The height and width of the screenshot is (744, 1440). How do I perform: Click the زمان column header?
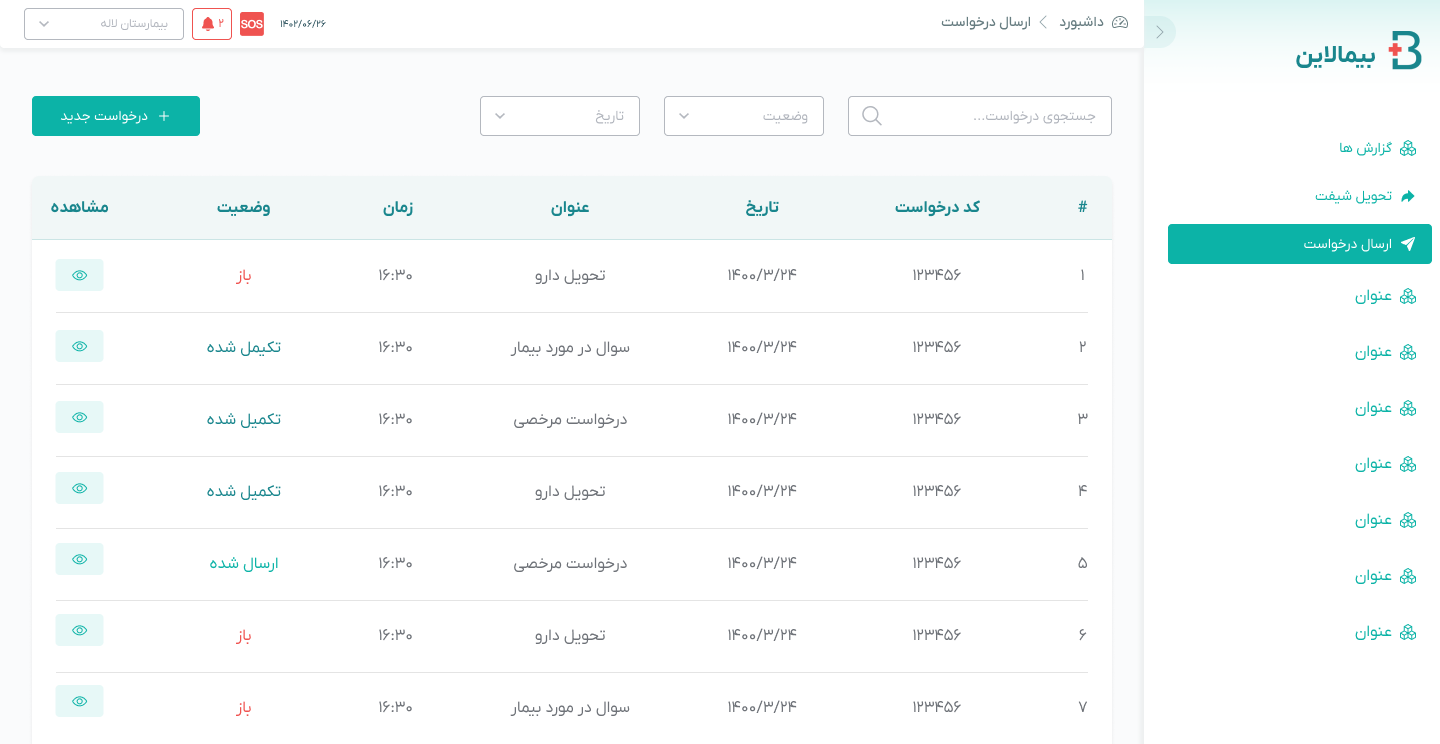397,207
